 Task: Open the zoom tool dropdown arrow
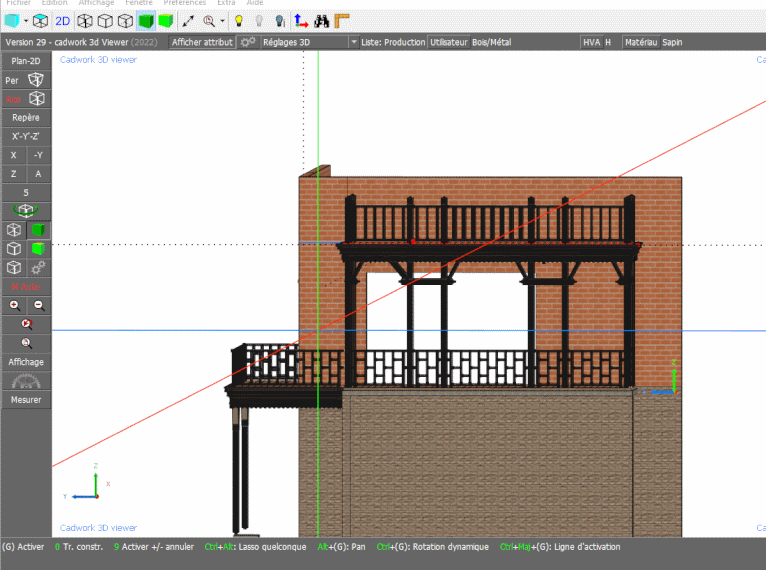pos(222,20)
